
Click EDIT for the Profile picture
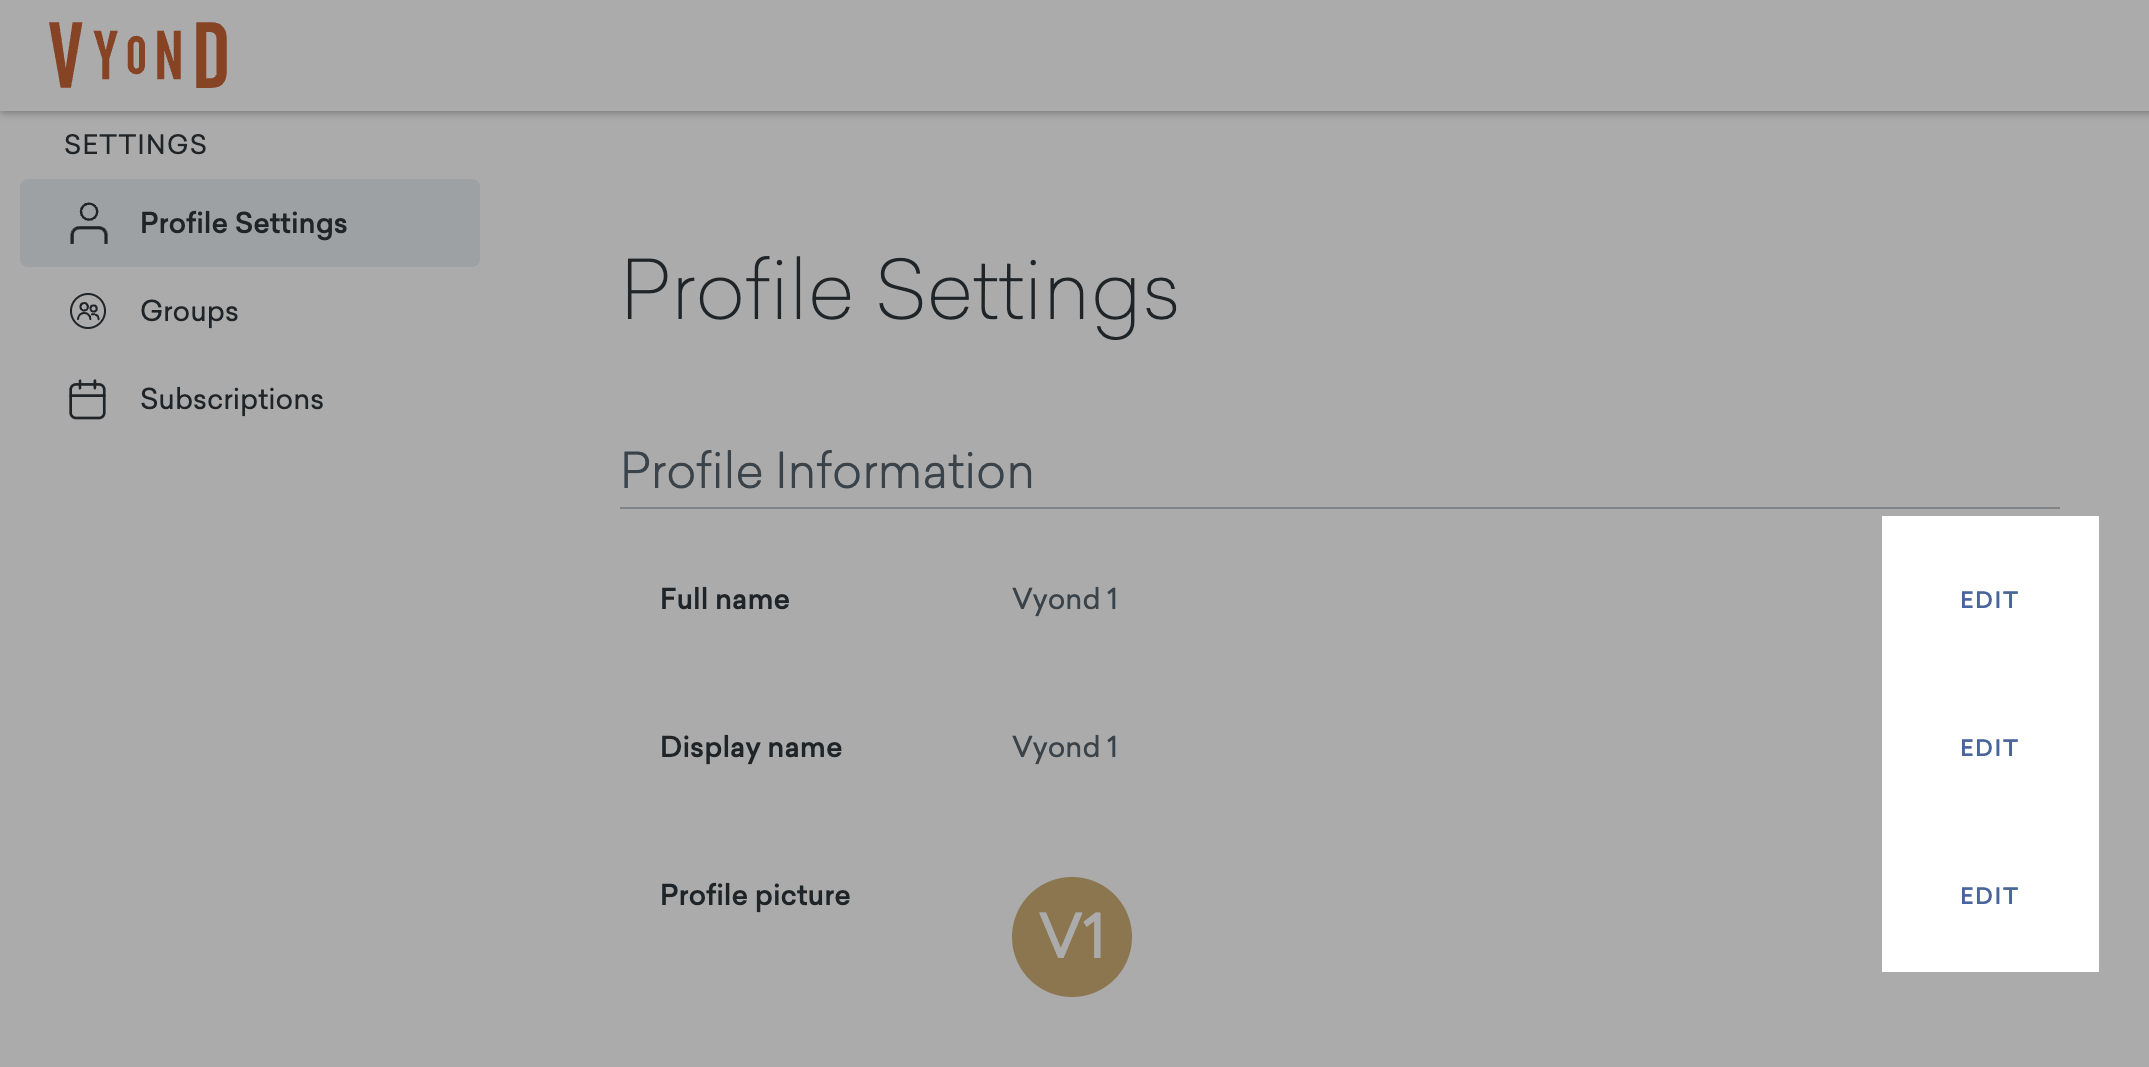(1987, 895)
